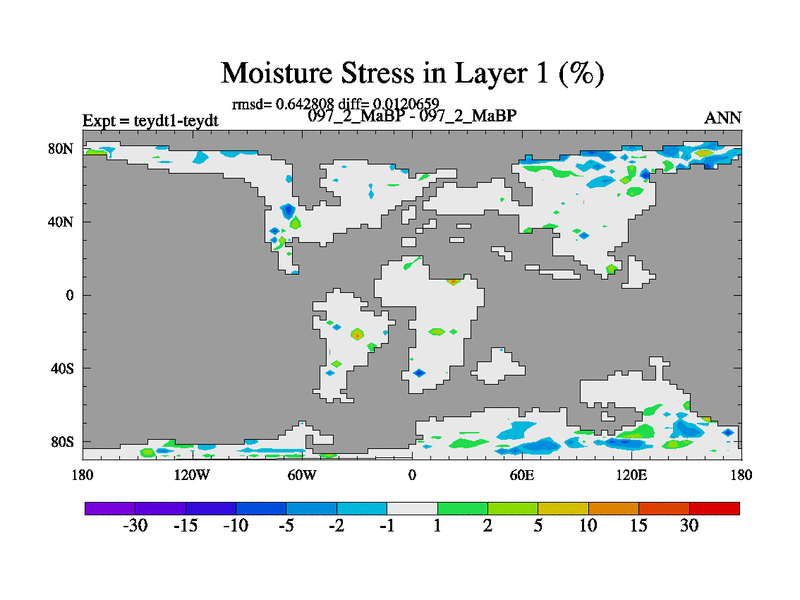Click the red colorbar swatch above 30
800x600 pixels.
tap(714, 508)
